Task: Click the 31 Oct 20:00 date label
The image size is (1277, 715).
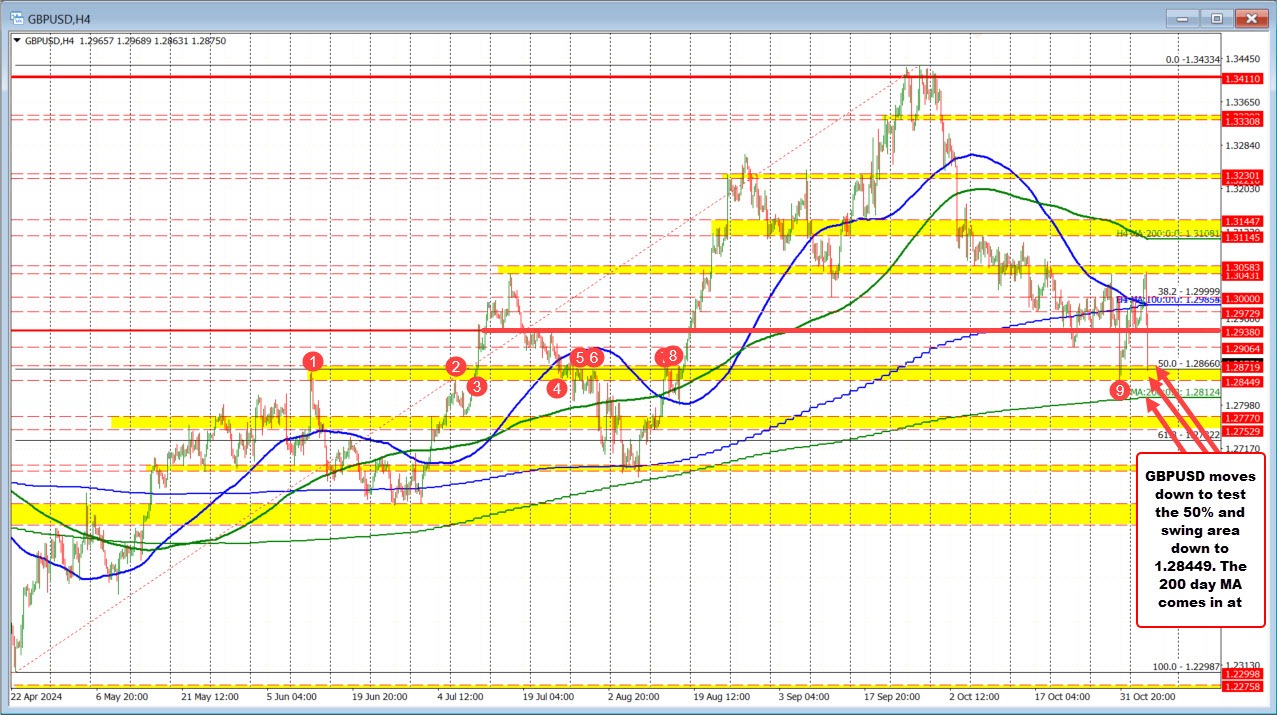Action: coord(1147,695)
